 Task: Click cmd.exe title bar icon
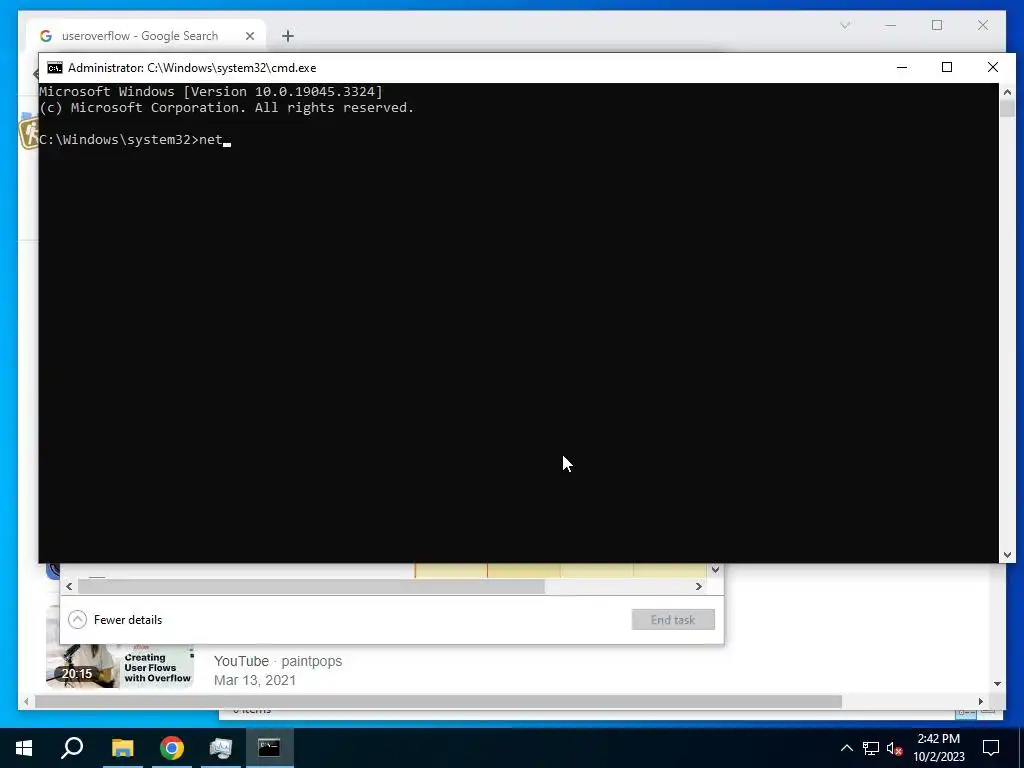pyautogui.click(x=55, y=68)
